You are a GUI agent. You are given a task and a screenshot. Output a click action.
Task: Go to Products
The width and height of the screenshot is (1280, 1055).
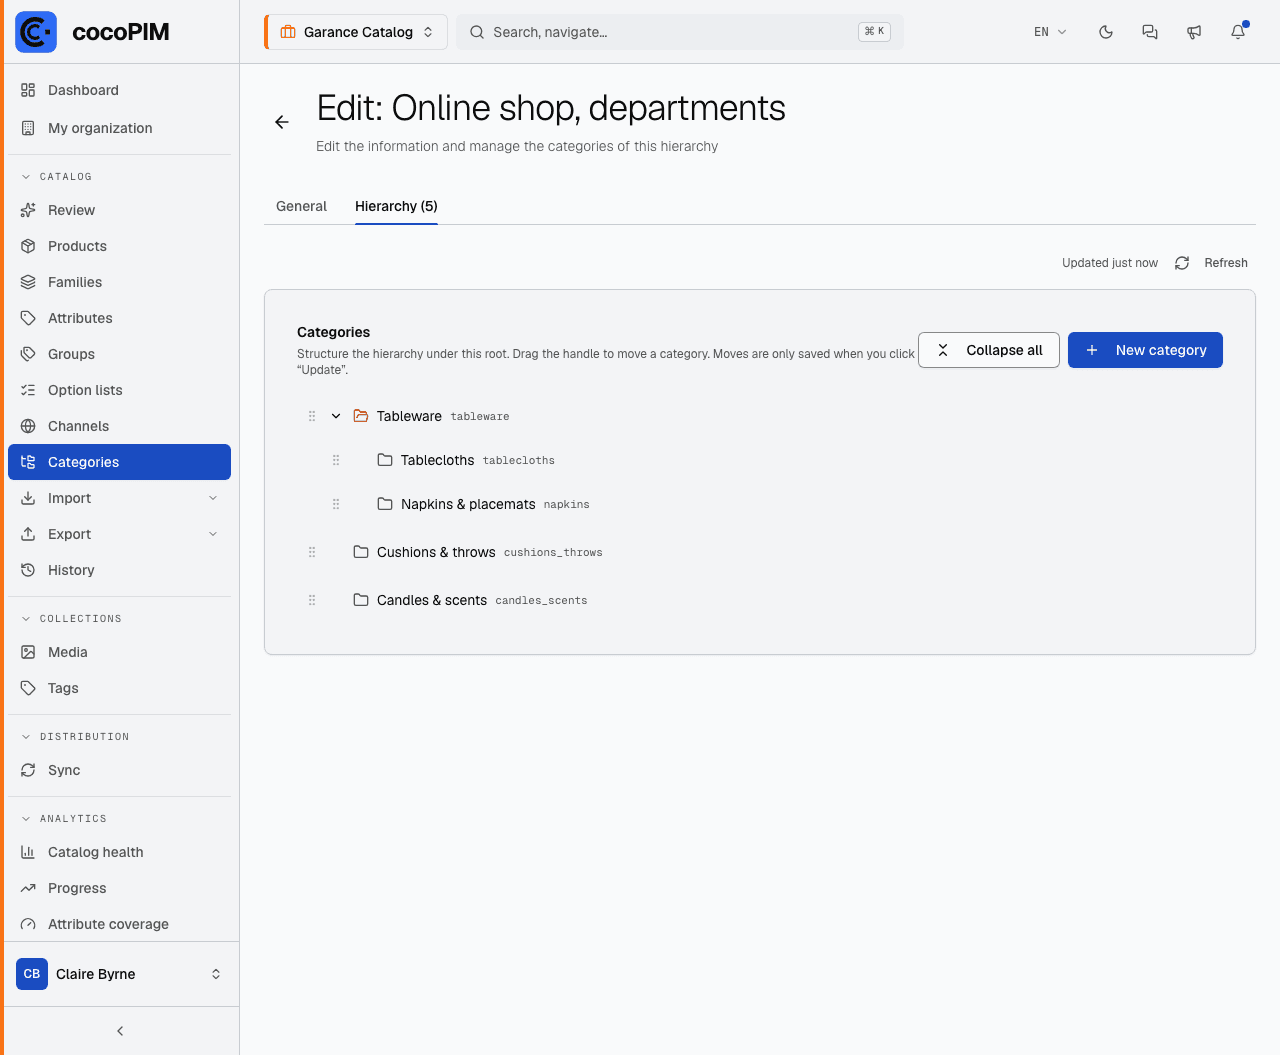tap(119, 246)
